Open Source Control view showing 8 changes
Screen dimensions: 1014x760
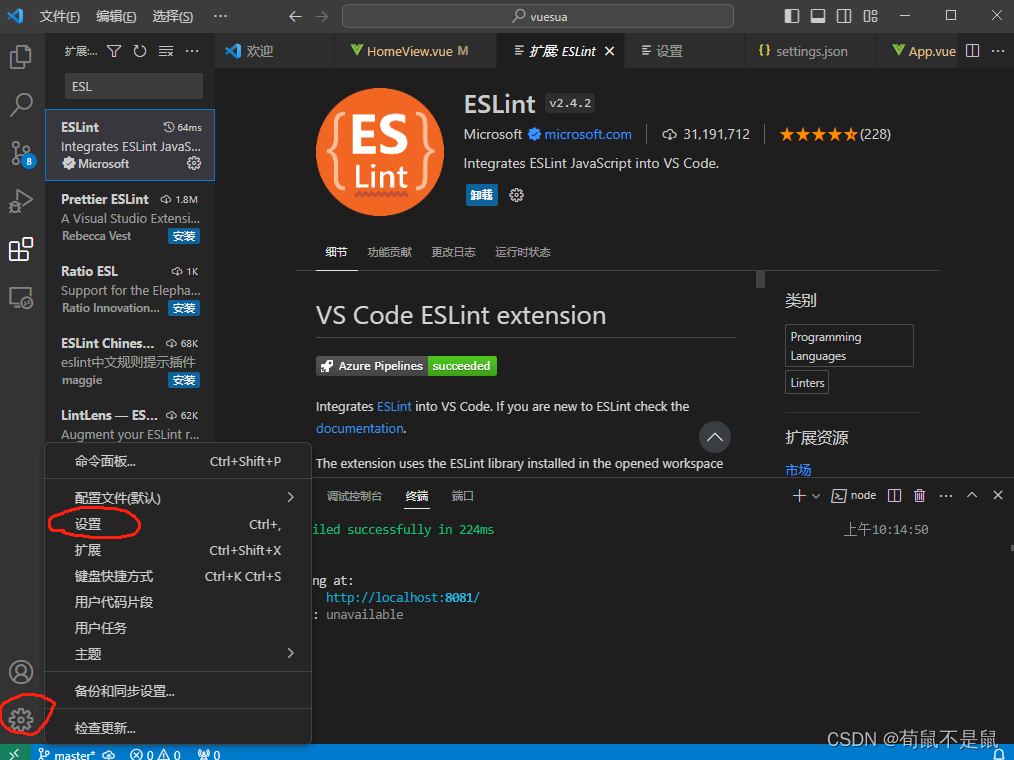[22, 153]
